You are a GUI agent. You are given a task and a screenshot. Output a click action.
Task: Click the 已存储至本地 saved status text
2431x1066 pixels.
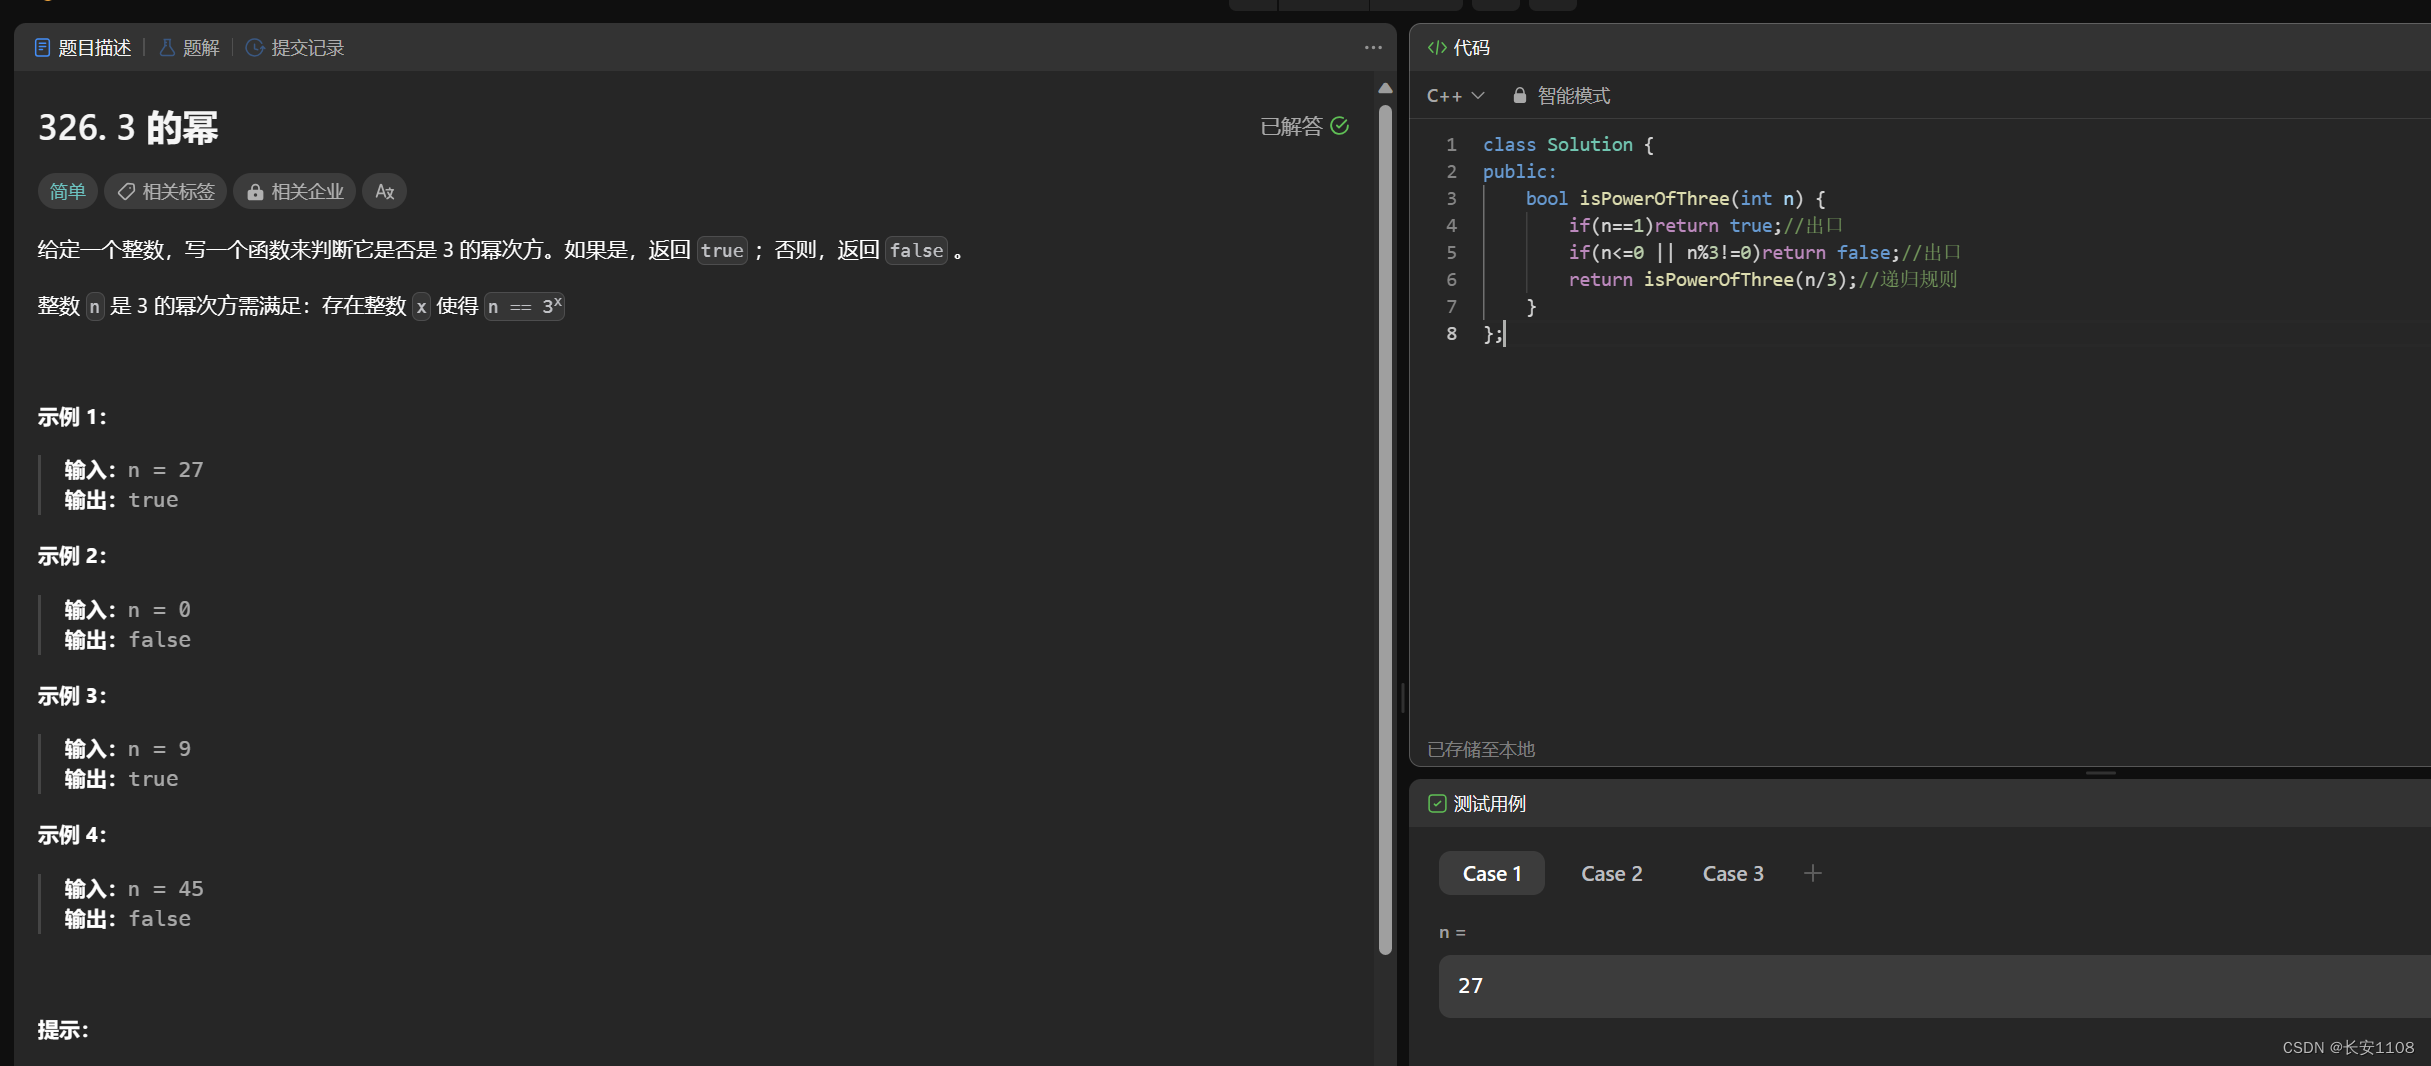(x=1481, y=749)
